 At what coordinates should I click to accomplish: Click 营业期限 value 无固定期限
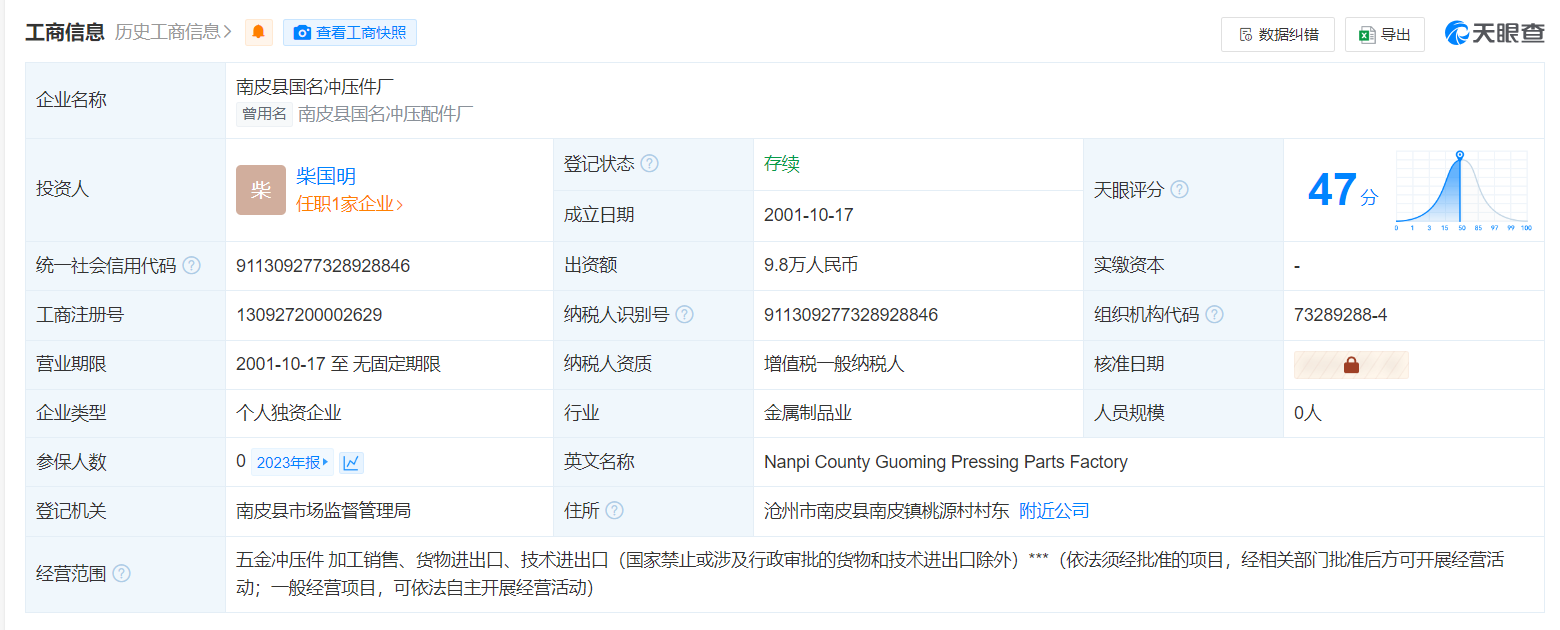(x=397, y=364)
